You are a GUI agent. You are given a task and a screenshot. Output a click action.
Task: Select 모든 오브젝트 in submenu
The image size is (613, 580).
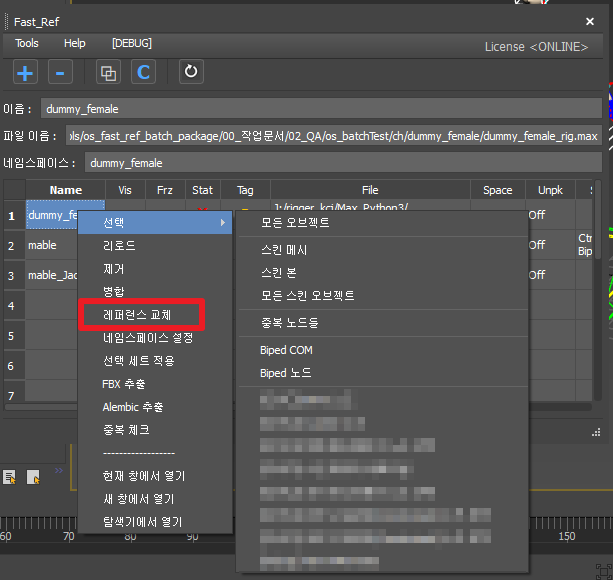[x=382, y=222]
